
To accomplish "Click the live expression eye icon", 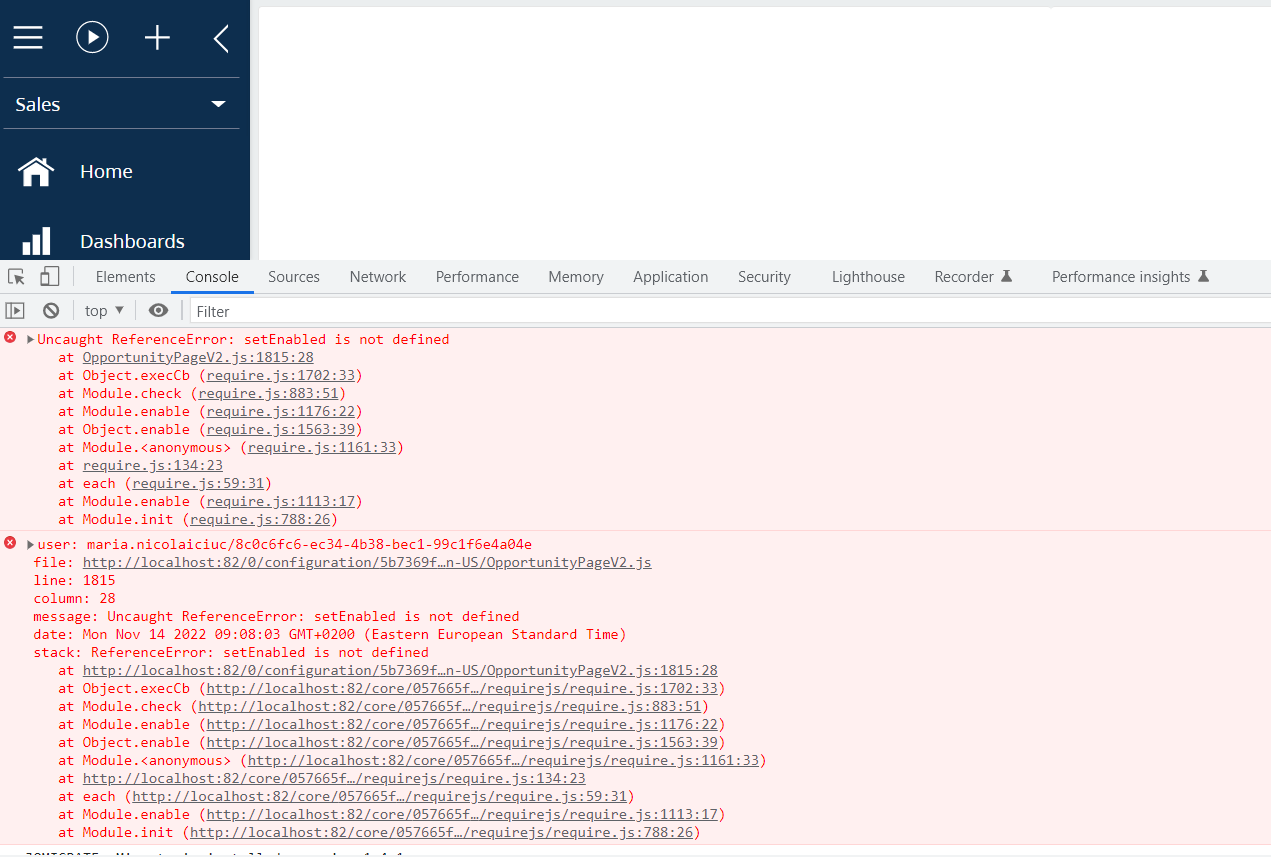I will (158, 311).
